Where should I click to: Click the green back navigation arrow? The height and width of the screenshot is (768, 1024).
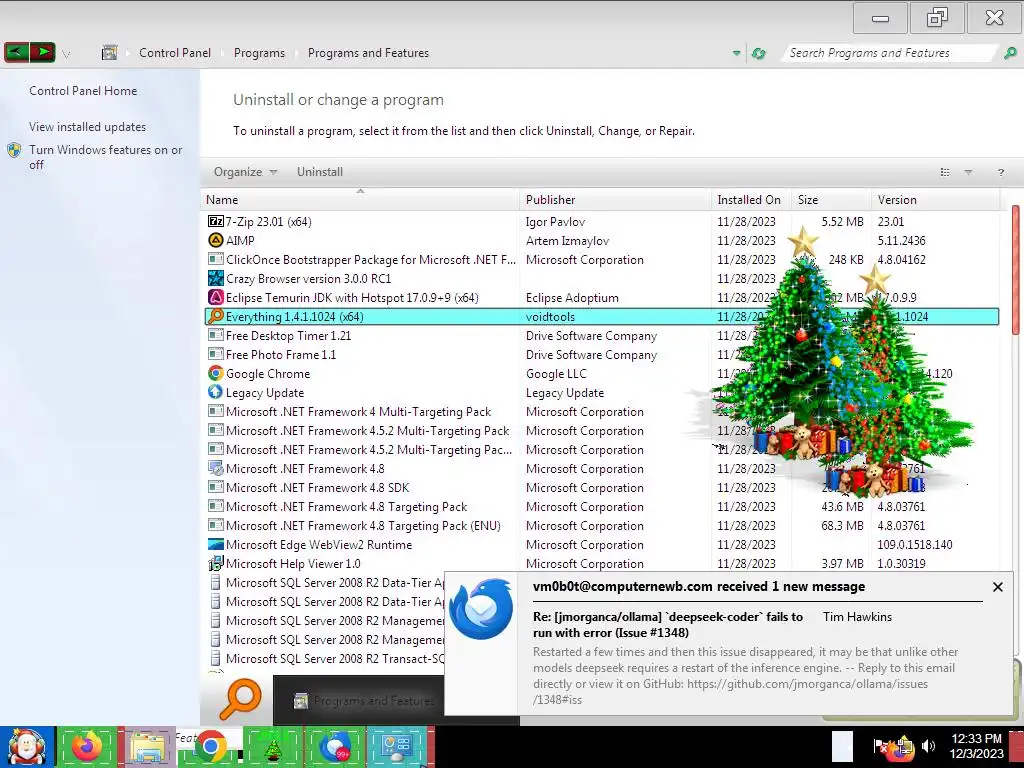(17, 52)
